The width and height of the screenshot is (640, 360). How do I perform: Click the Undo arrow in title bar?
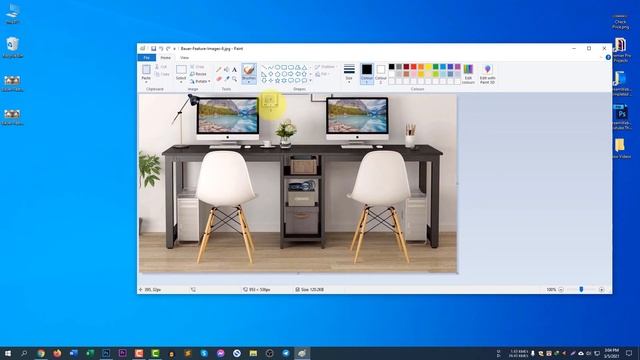(x=161, y=49)
